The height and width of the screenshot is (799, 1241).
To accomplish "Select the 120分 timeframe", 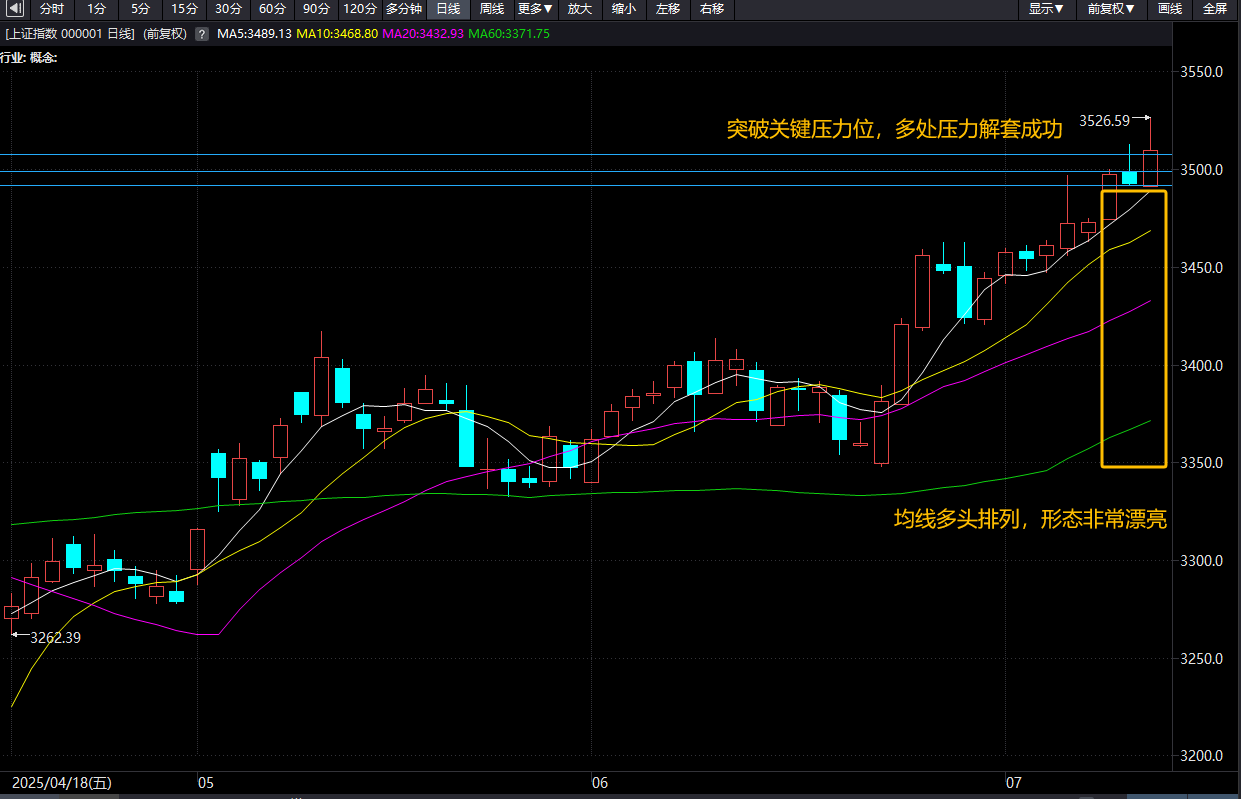I will click(360, 9).
